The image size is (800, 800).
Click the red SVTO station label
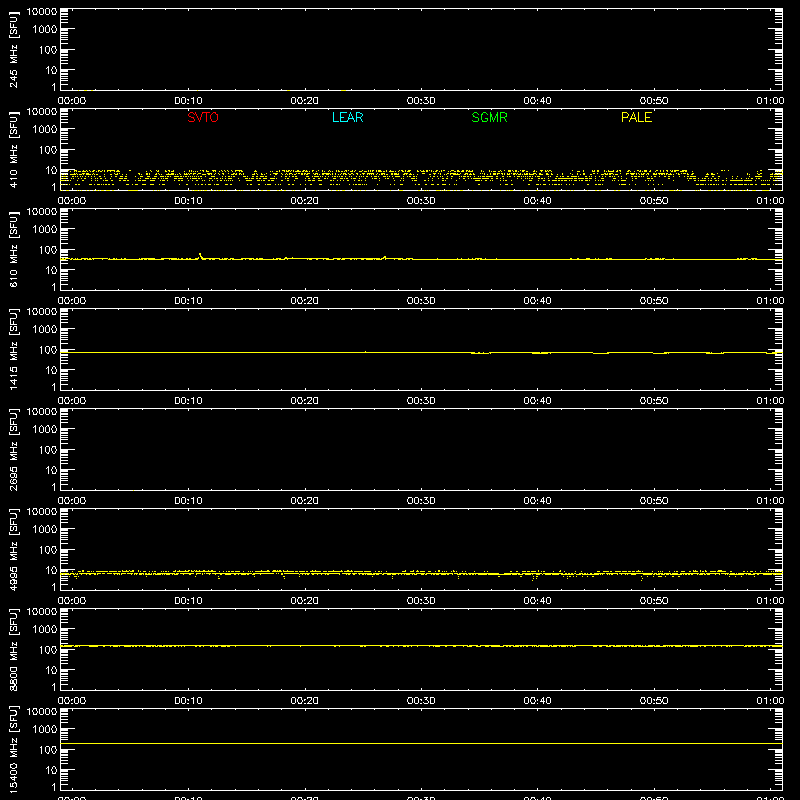[203, 117]
